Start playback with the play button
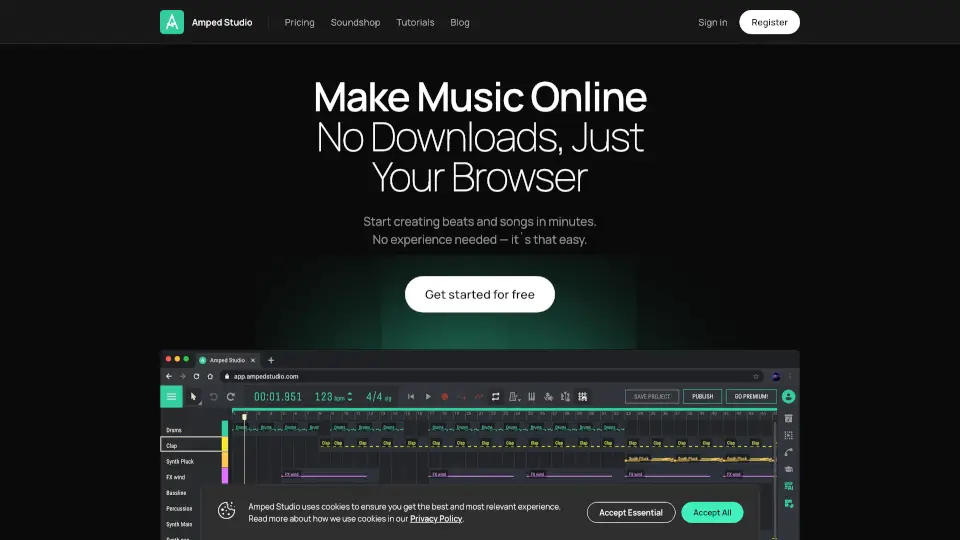This screenshot has width=960, height=540. (428, 397)
